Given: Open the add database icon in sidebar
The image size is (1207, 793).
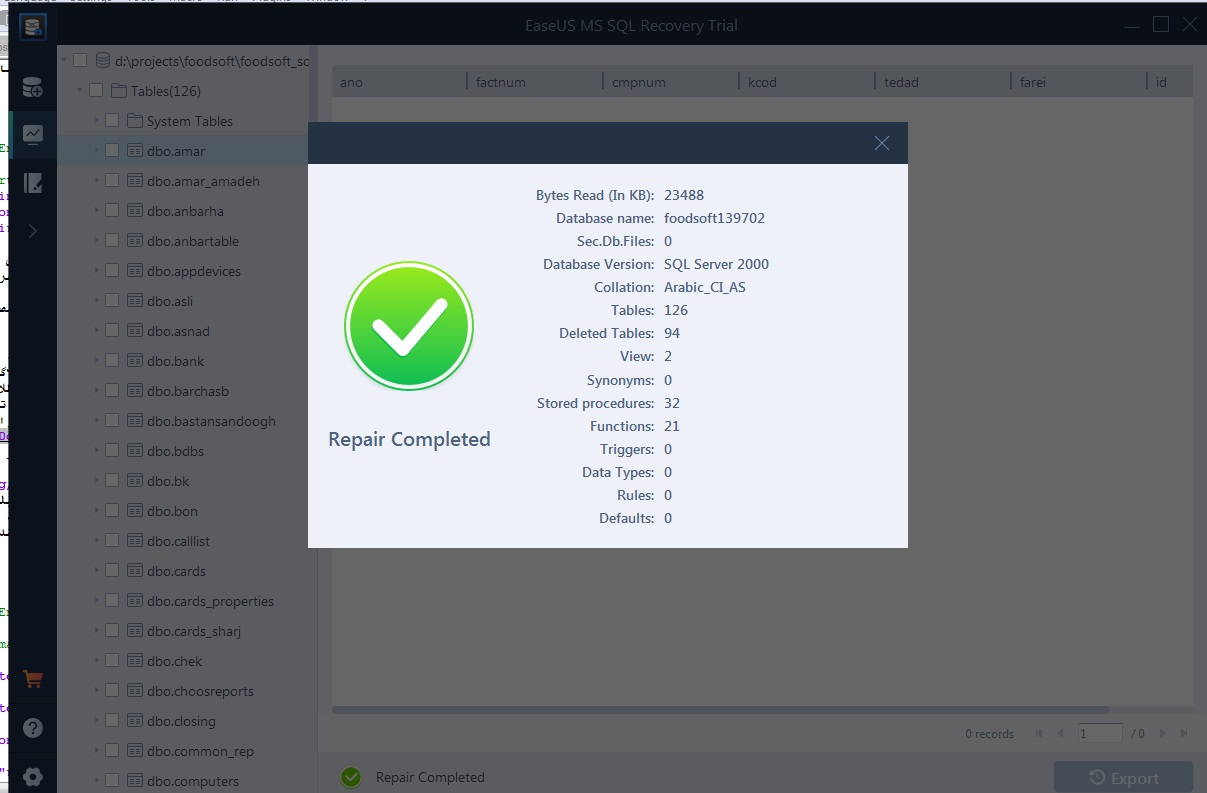Looking at the screenshot, I should (33, 87).
